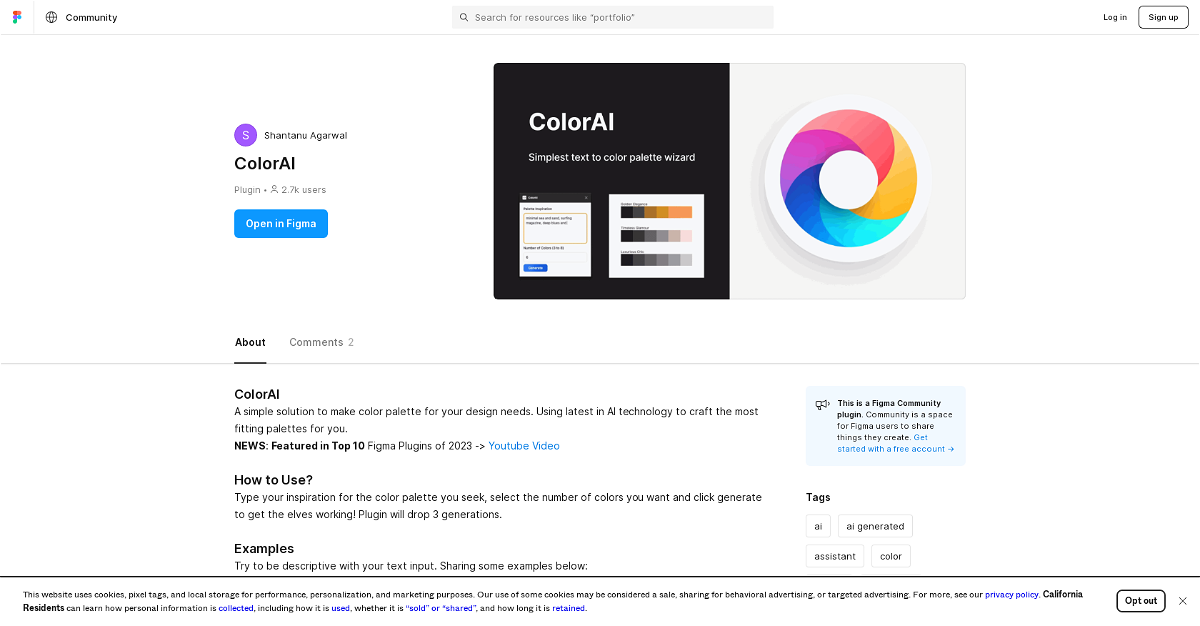Click the users count icon
Image resolution: width=1200 pixels, height=626 pixels.
coord(274,189)
